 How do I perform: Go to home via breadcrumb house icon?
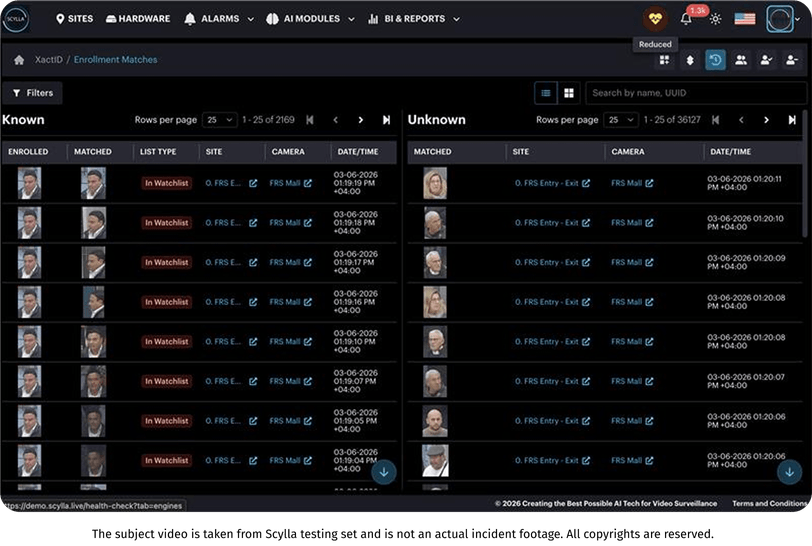(19, 60)
